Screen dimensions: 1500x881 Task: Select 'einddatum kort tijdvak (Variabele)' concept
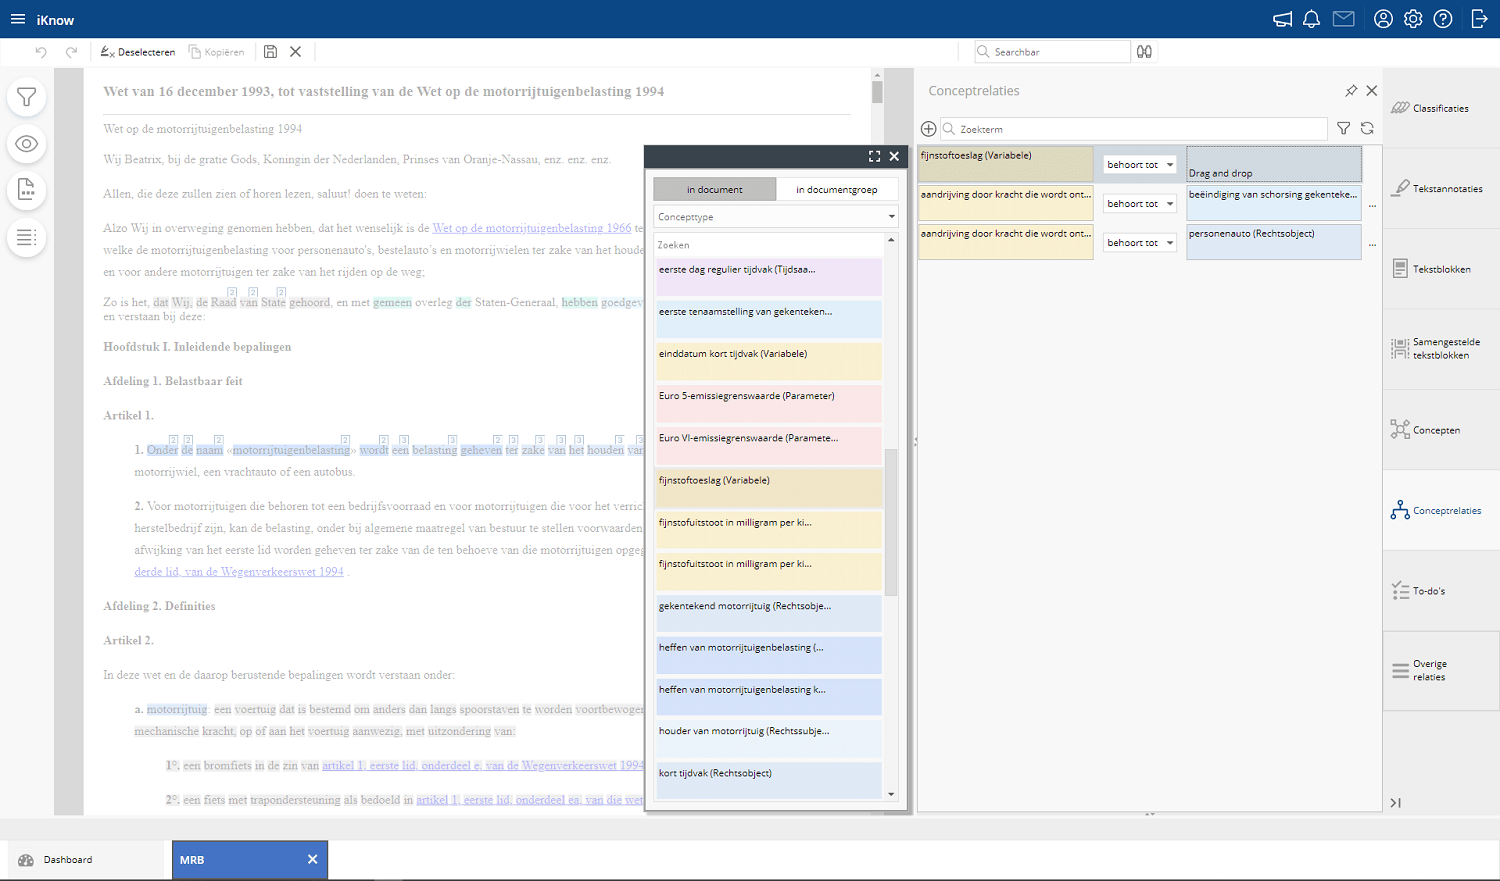769,361
